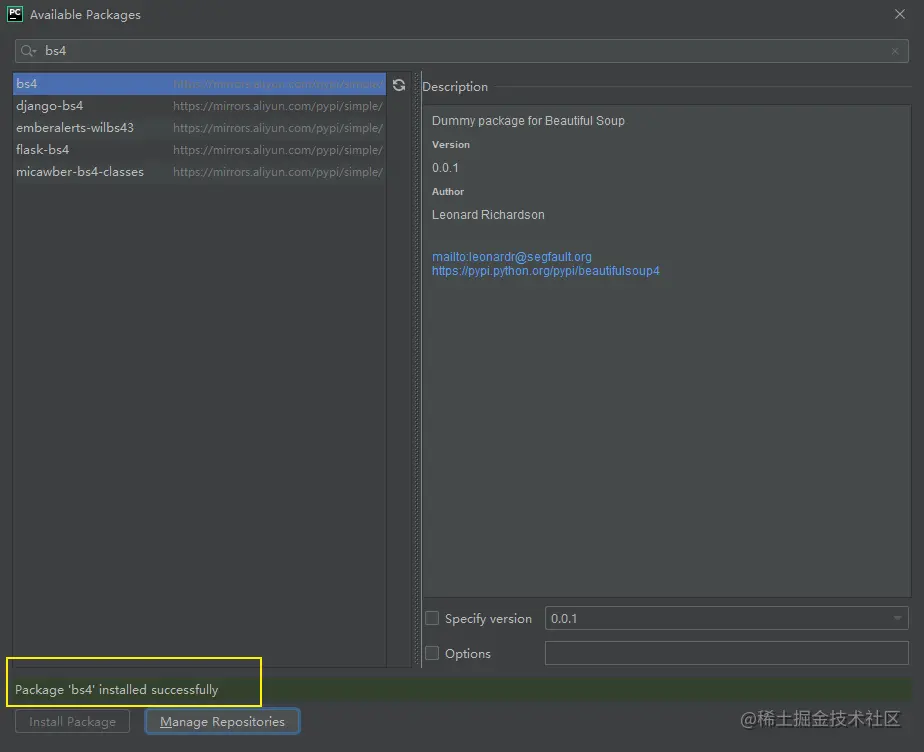Clear the search with the X icon

coord(895,50)
